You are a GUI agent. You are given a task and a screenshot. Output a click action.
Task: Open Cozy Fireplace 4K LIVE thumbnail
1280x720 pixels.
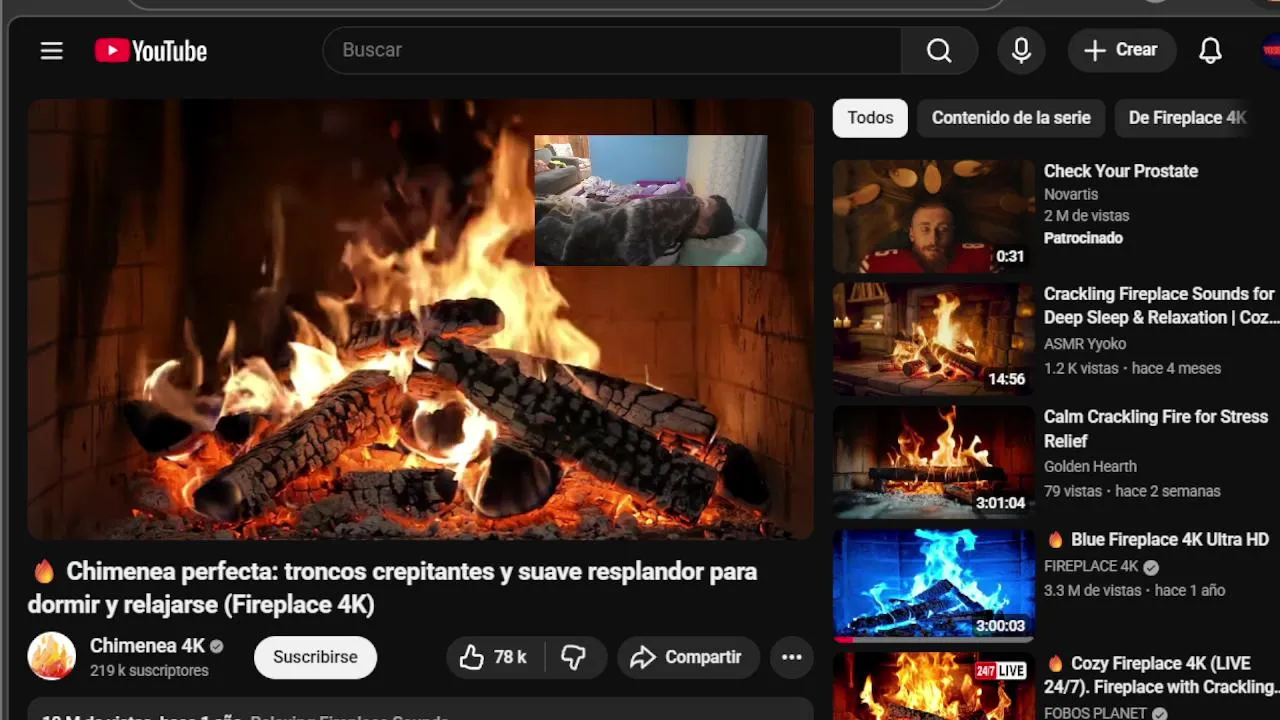[x=933, y=686]
